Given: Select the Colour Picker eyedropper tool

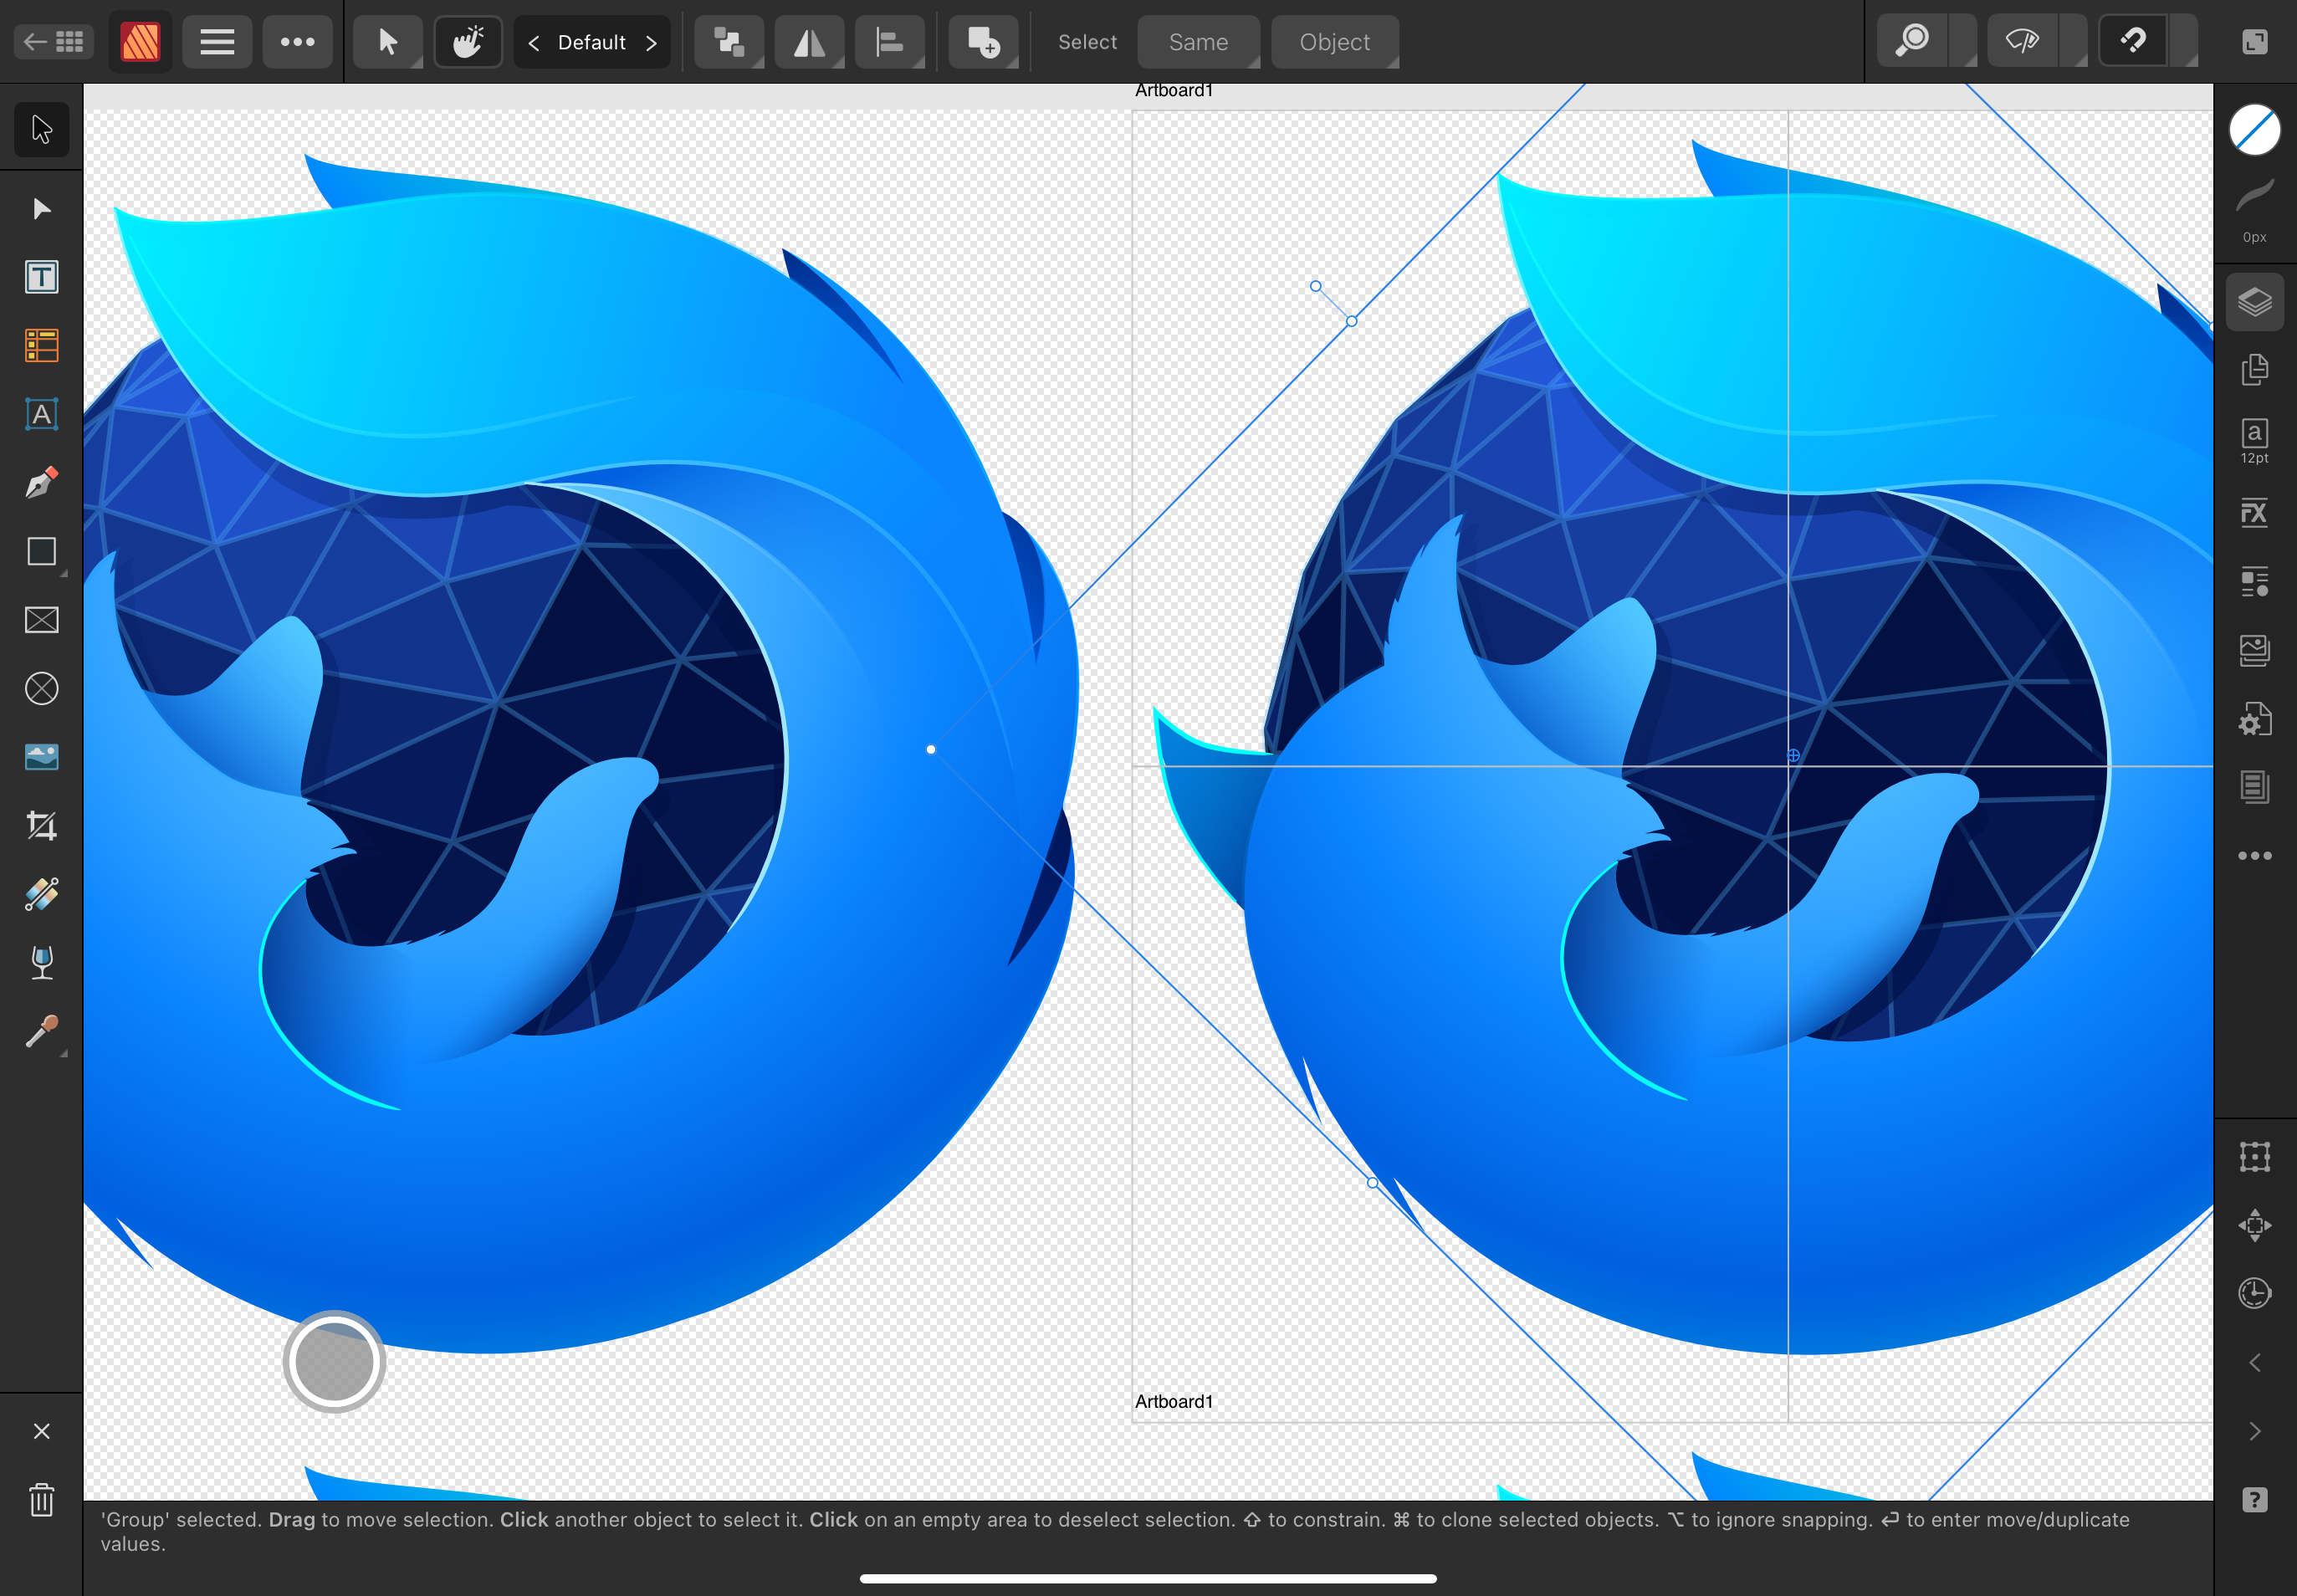Looking at the screenshot, I should pyautogui.click(x=41, y=1032).
